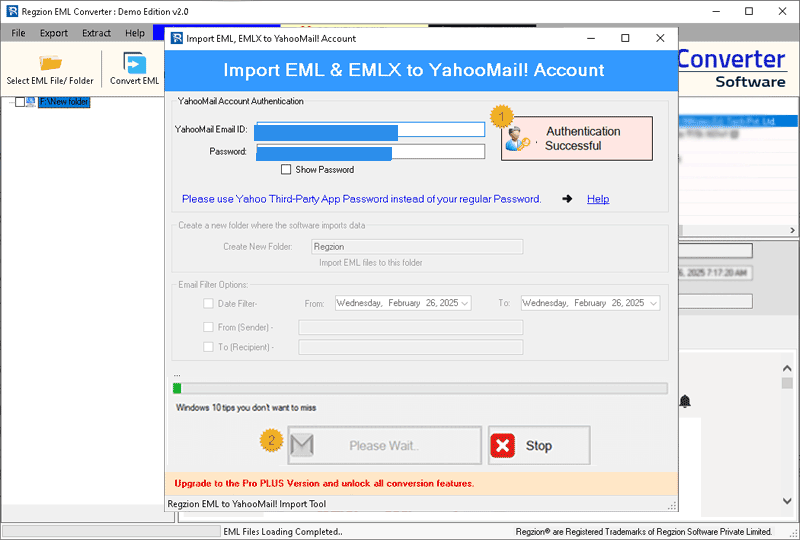Click the green import progress bar
Image resolution: width=800 pixels, height=540 pixels.
pyautogui.click(x=420, y=388)
